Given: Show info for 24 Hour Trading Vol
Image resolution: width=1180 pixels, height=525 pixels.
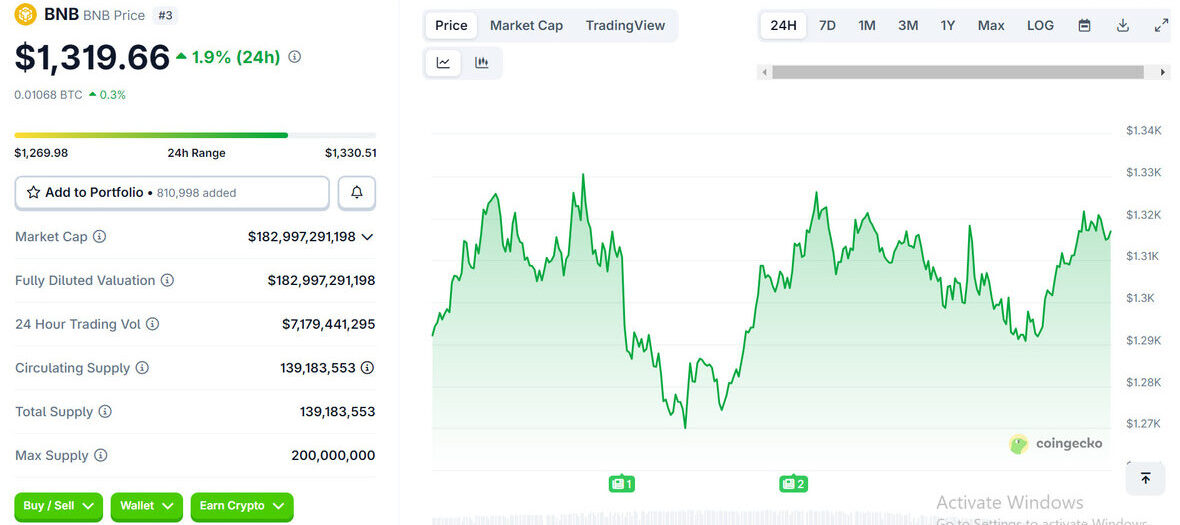Looking at the screenshot, I should click(153, 324).
